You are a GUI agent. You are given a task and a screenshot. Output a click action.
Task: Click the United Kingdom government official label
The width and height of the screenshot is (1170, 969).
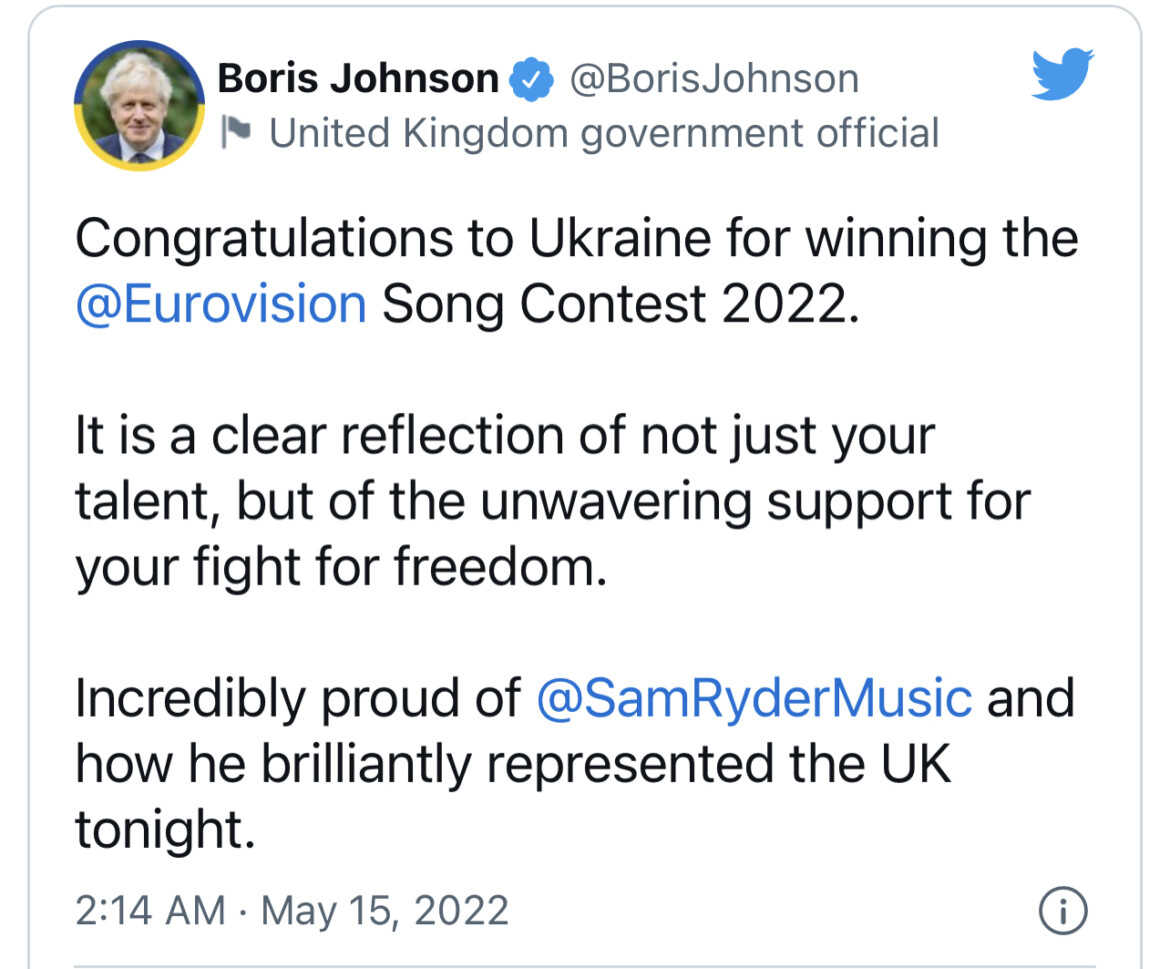click(x=604, y=134)
